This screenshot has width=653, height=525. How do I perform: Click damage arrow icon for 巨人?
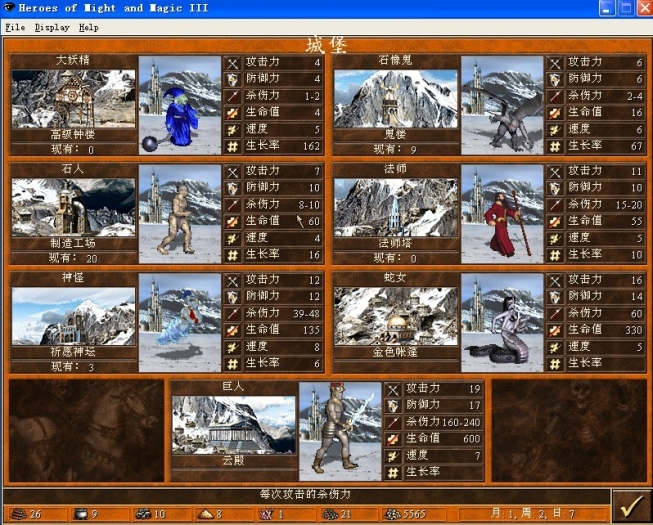[x=393, y=423]
